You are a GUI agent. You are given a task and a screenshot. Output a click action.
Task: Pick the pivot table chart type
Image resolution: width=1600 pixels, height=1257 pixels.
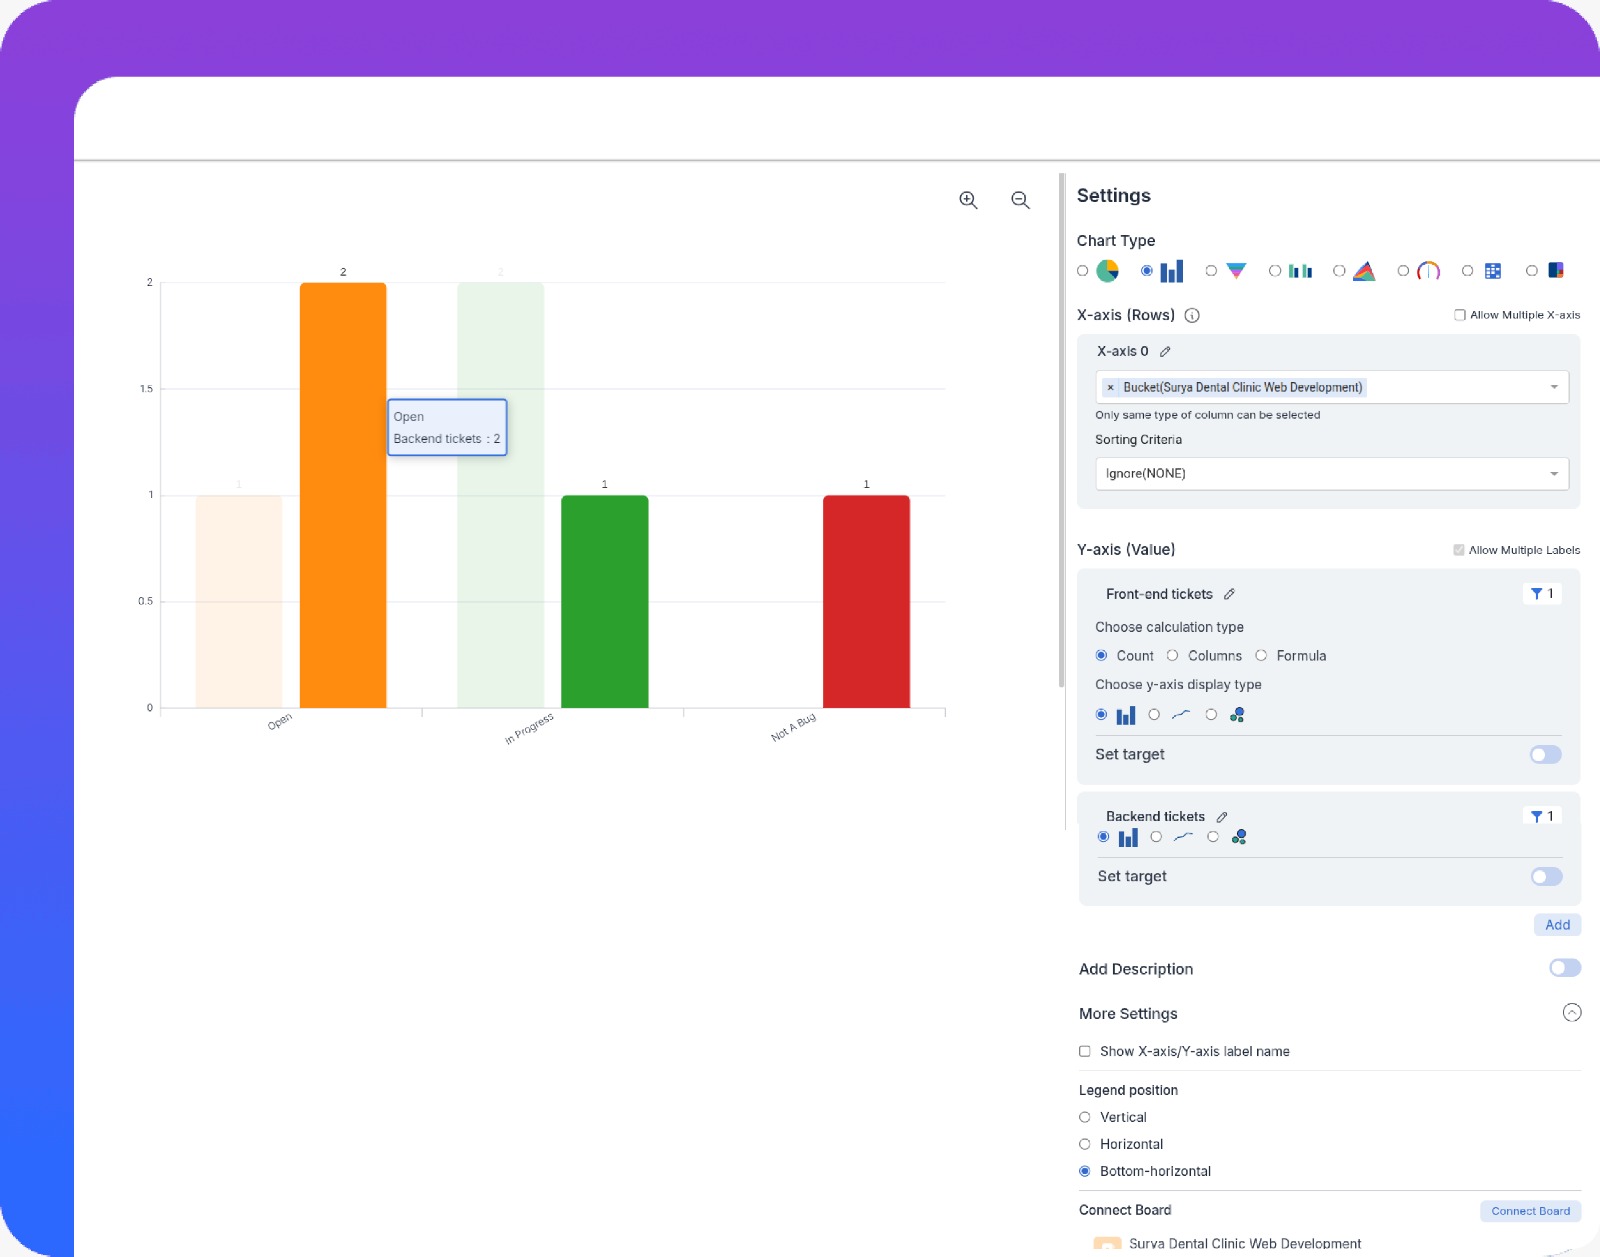(1467, 270)
